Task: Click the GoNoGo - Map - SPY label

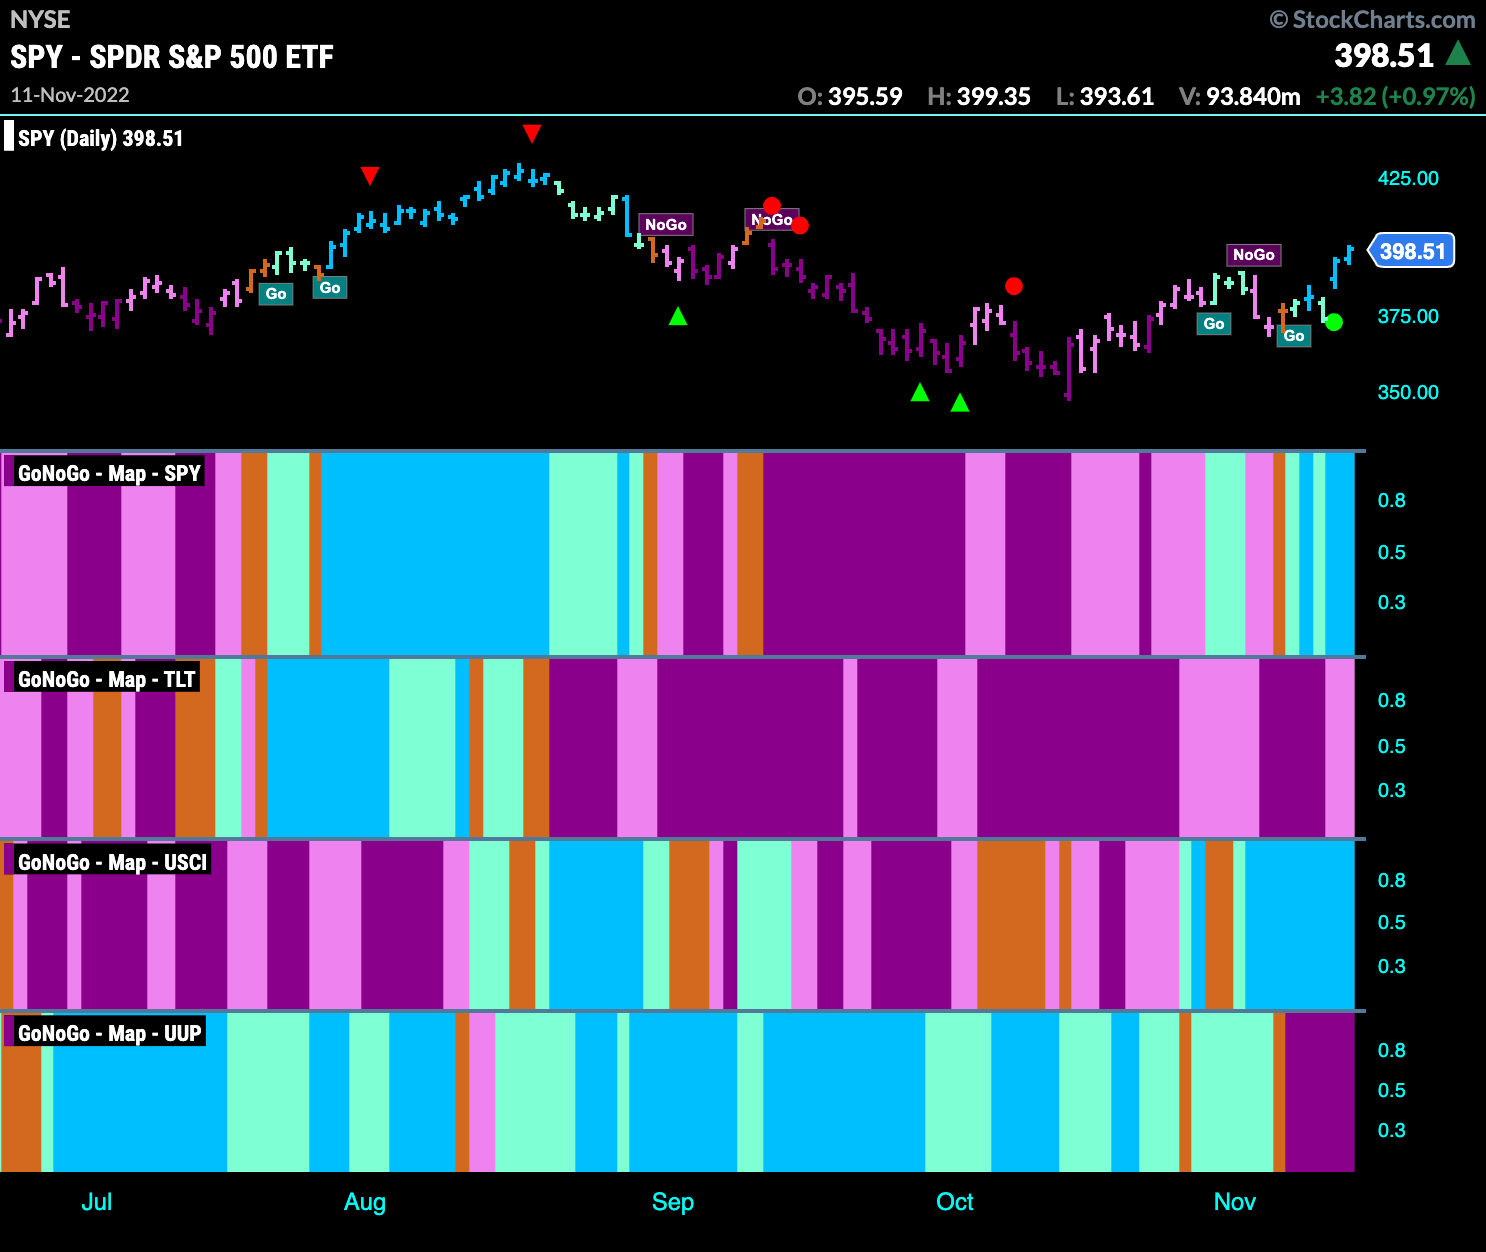Action: pos(110,473)
